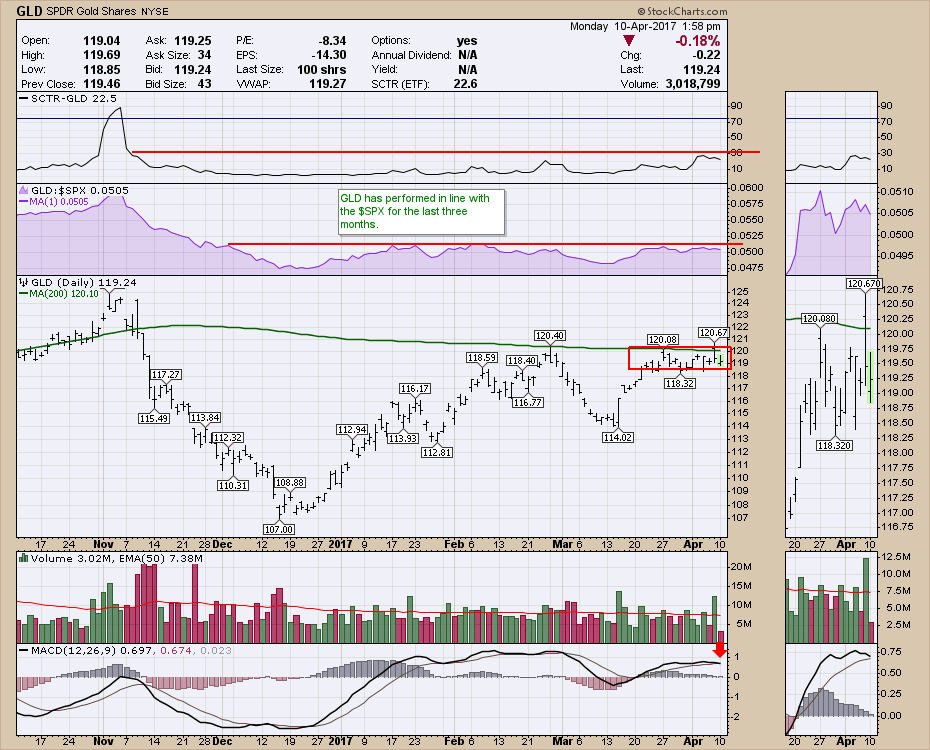
Task: Click the 120.67 price label in main chart
Action: click(713, 333)
